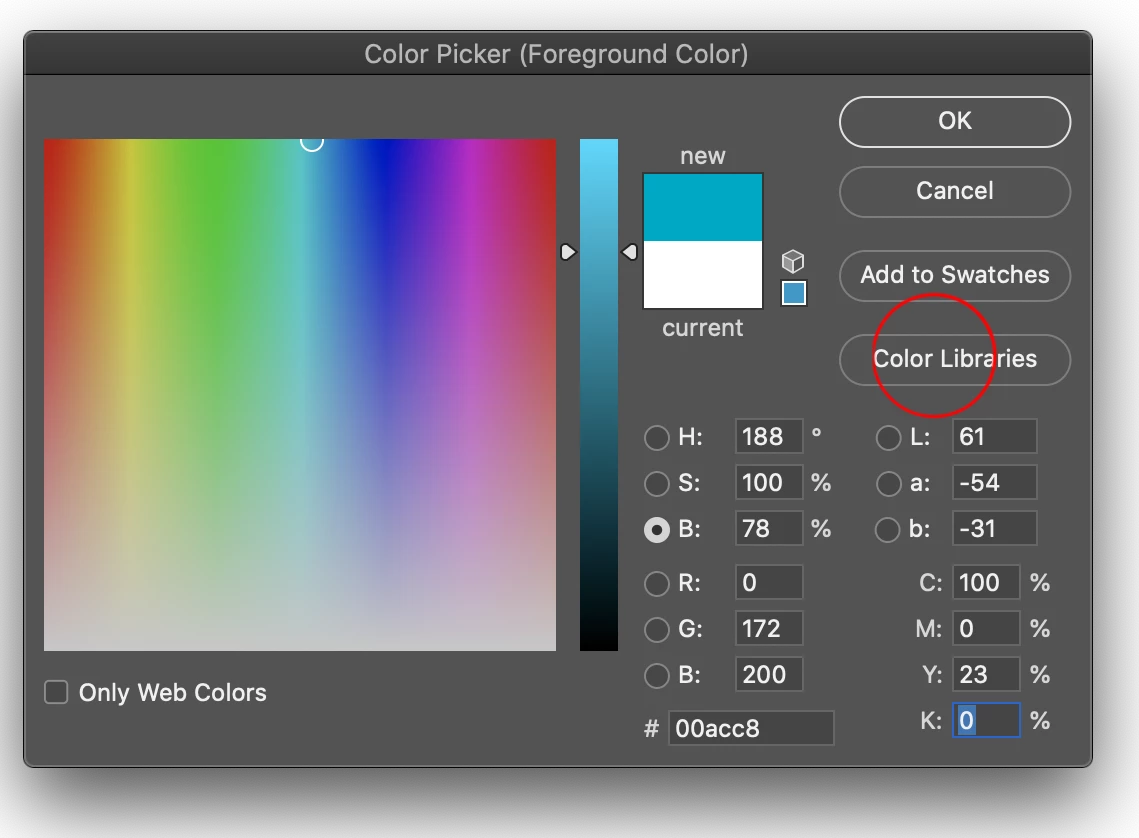Select the L lightness radio button
Image resolution: width=1139 pixels, height=838 pixels.
click(888, 437)
